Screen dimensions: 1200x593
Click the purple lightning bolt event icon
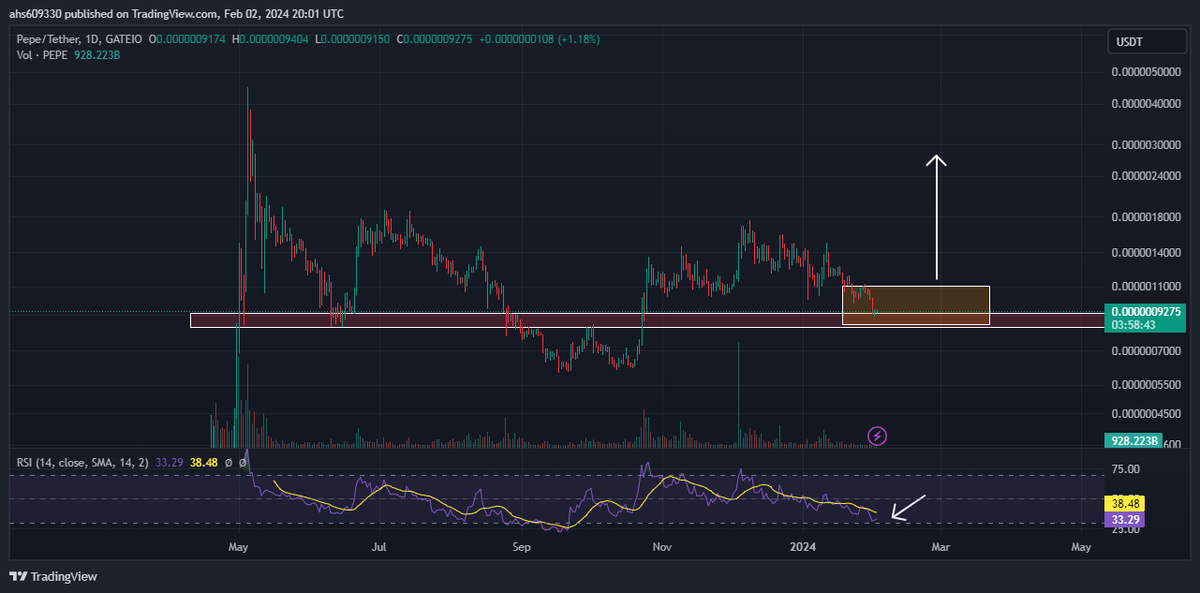click(877, 435)
